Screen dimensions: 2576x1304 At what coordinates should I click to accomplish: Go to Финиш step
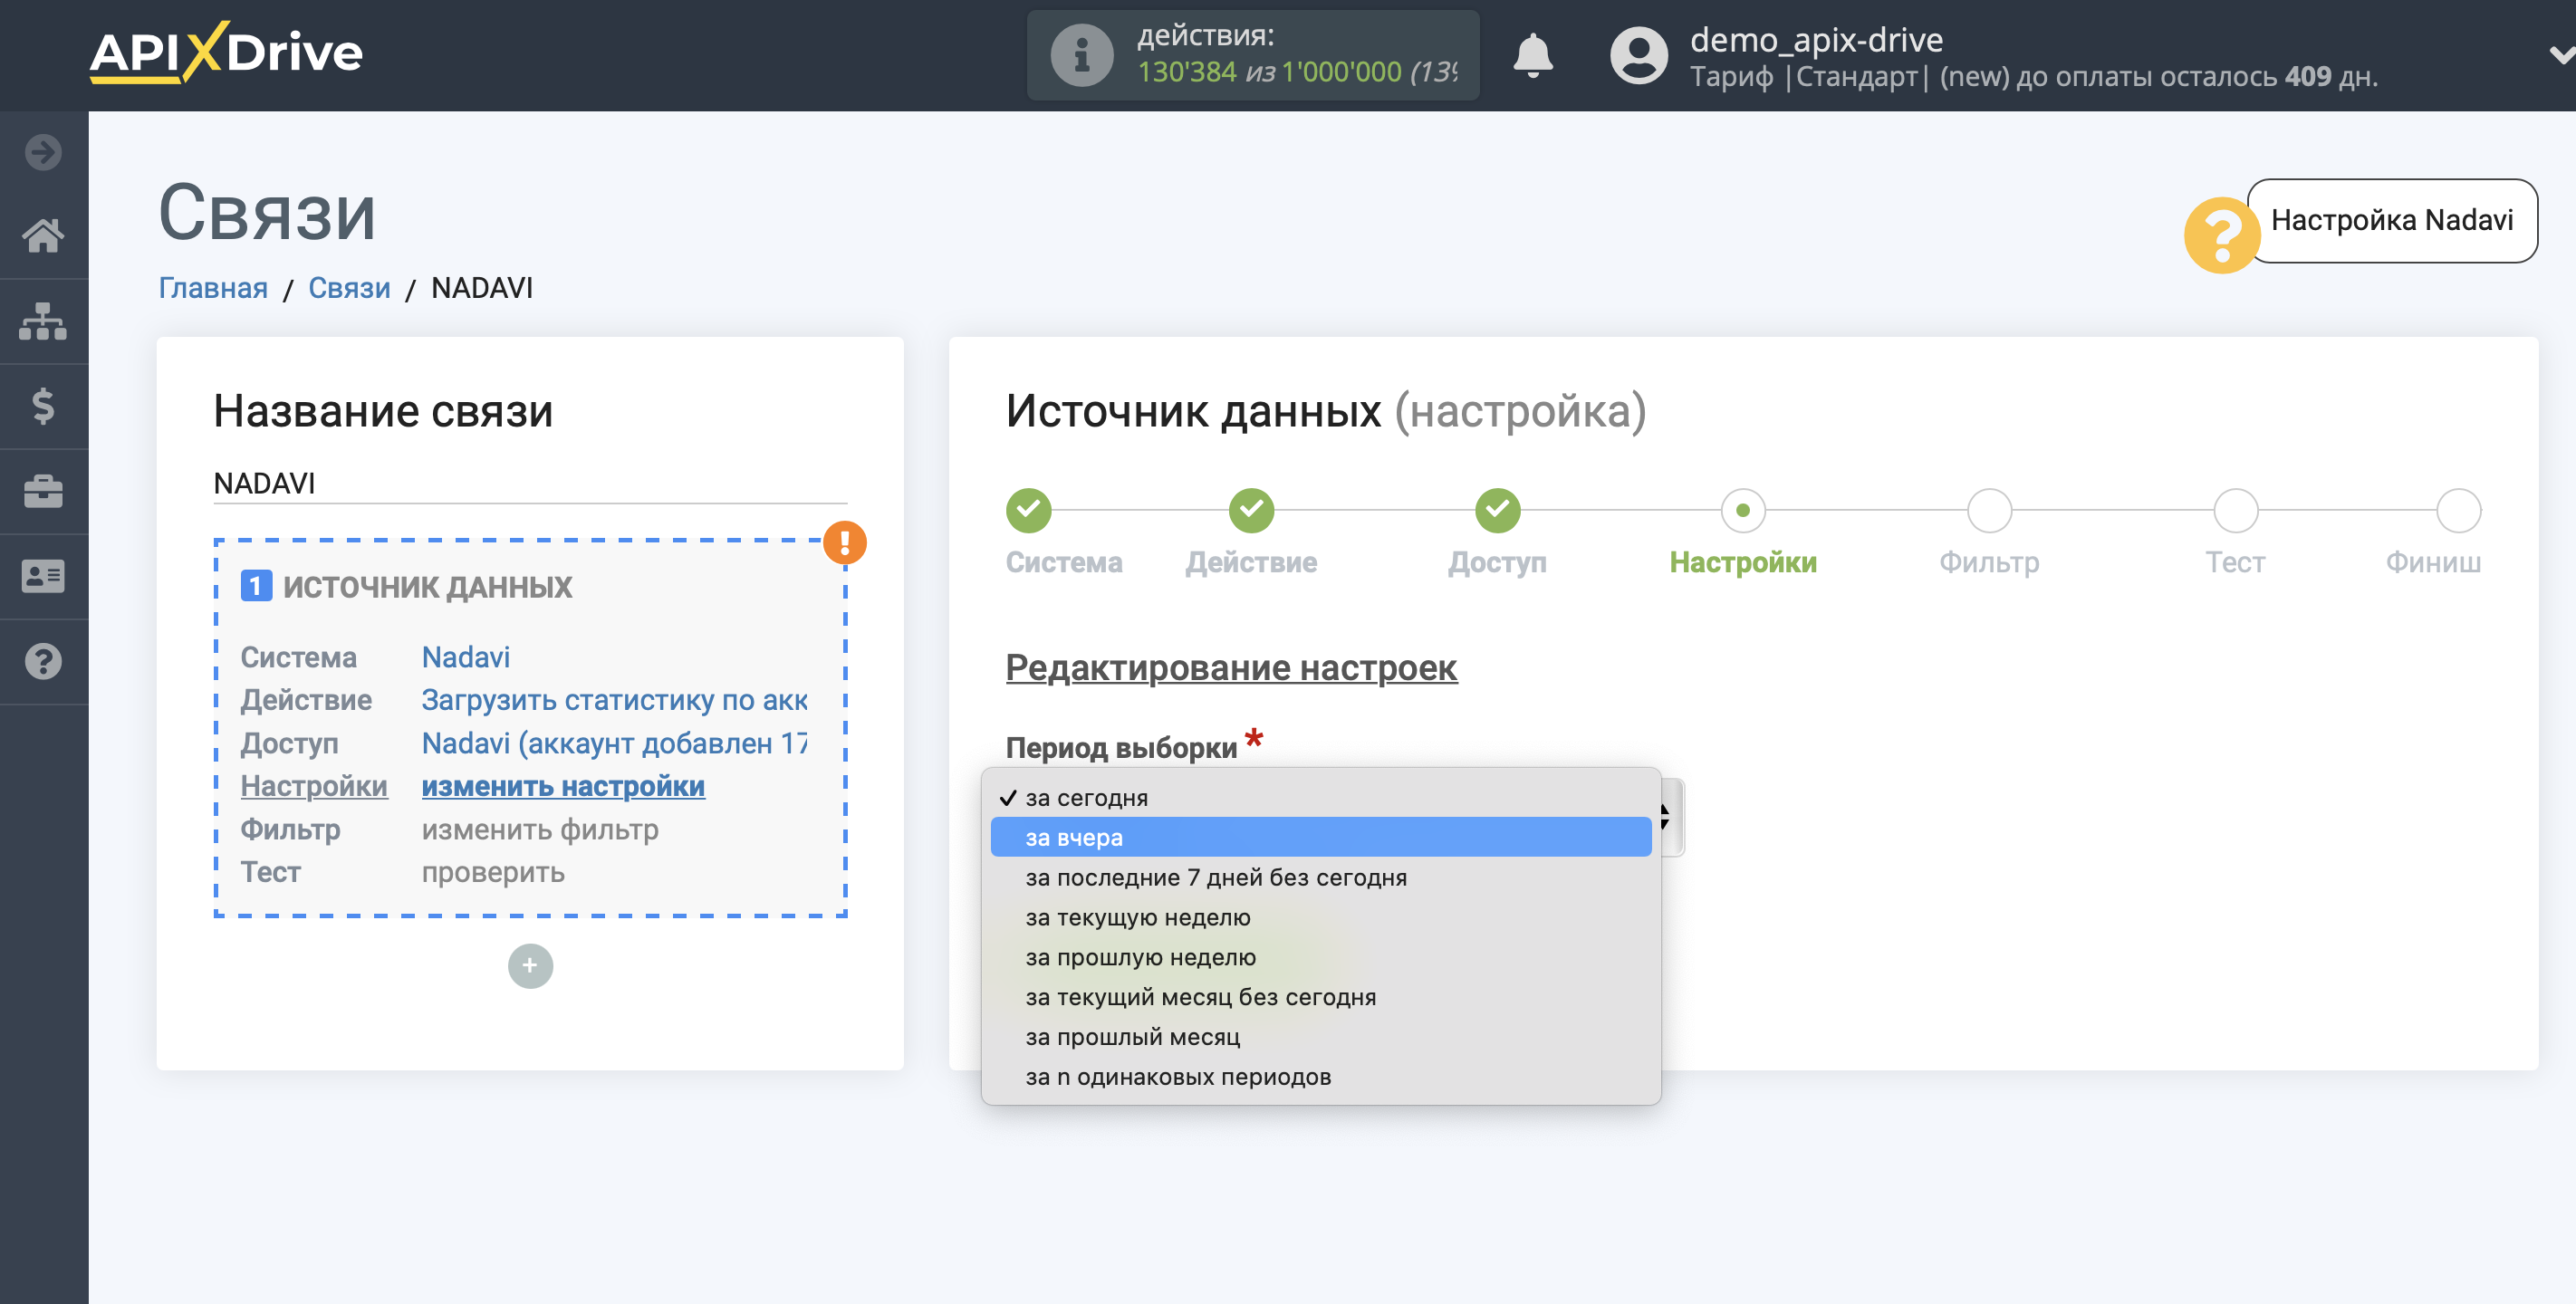[x=2458, y=510]
